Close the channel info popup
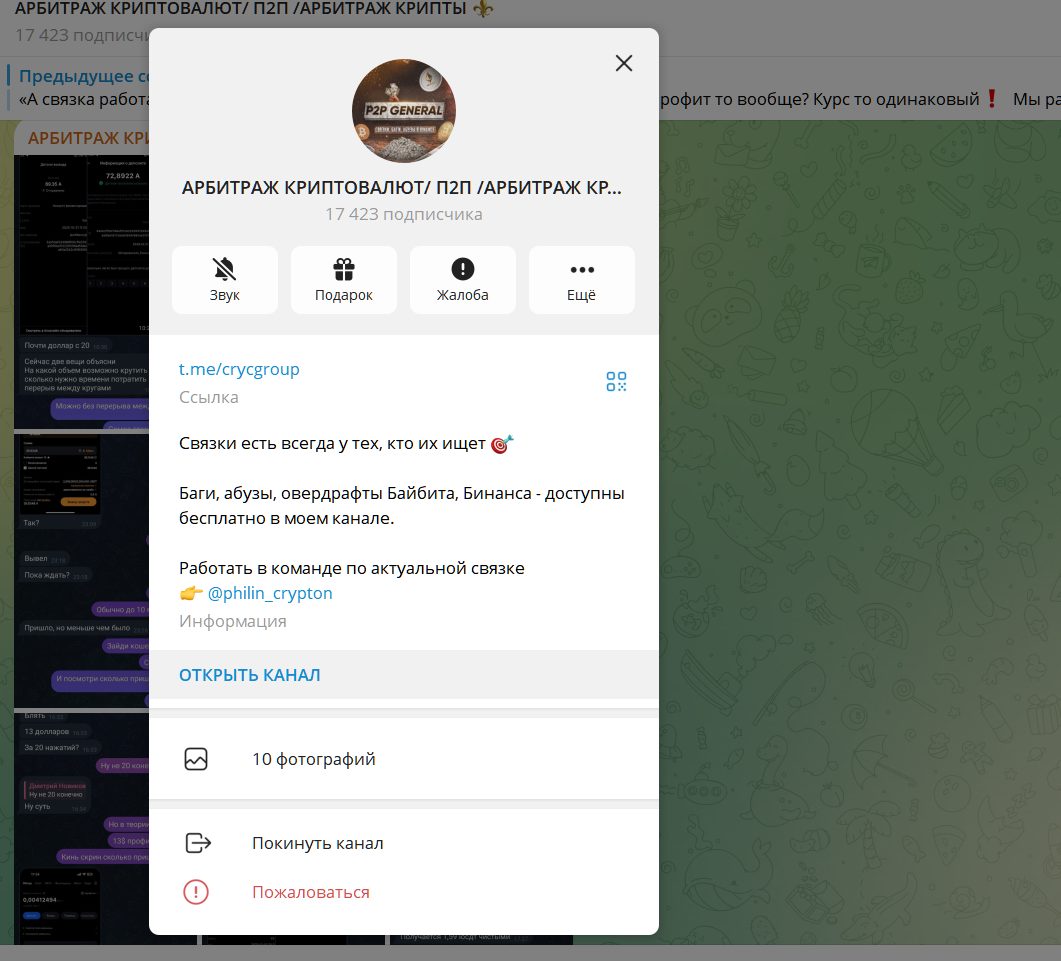1061x961 pixels. tap(624, 63)
